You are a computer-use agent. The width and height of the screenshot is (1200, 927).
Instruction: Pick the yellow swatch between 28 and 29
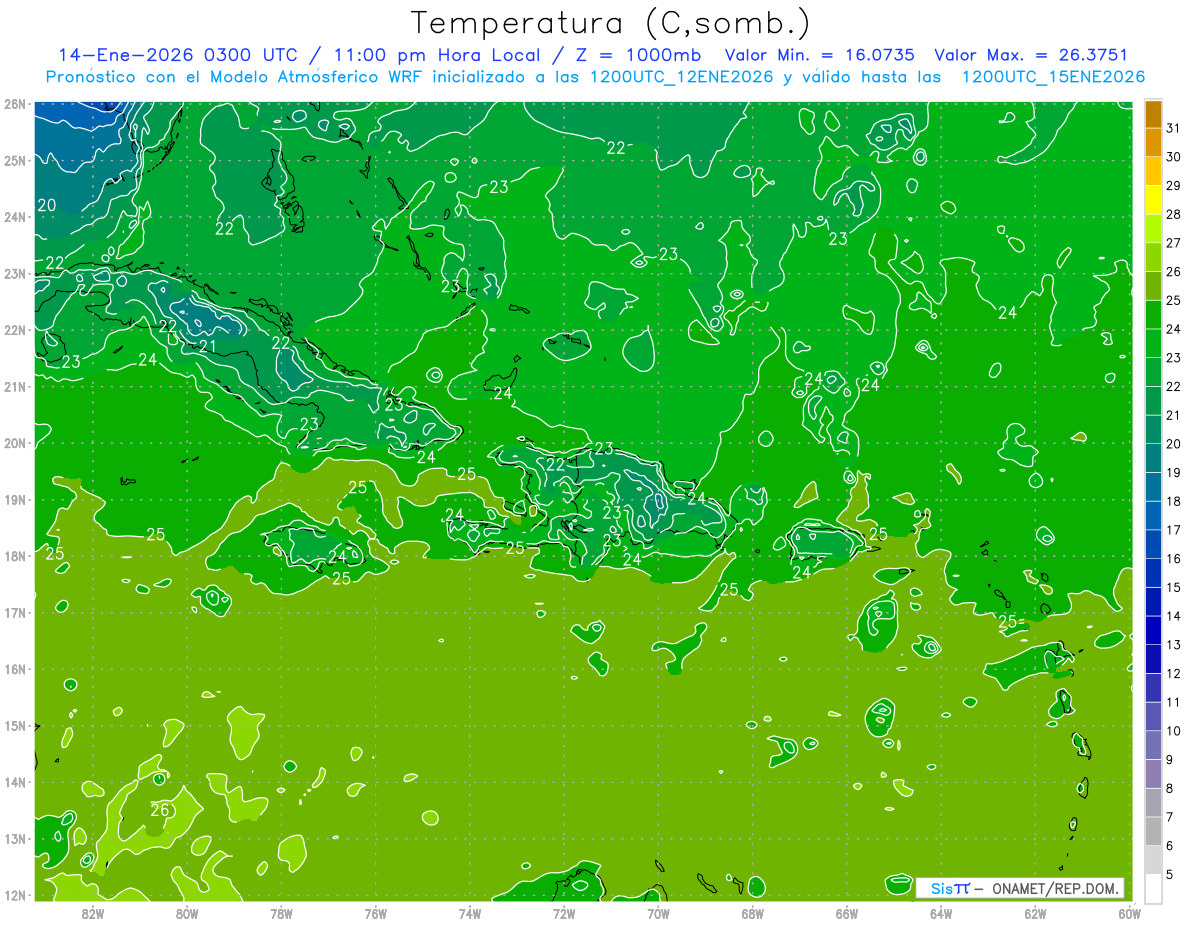pos(1154,200)
